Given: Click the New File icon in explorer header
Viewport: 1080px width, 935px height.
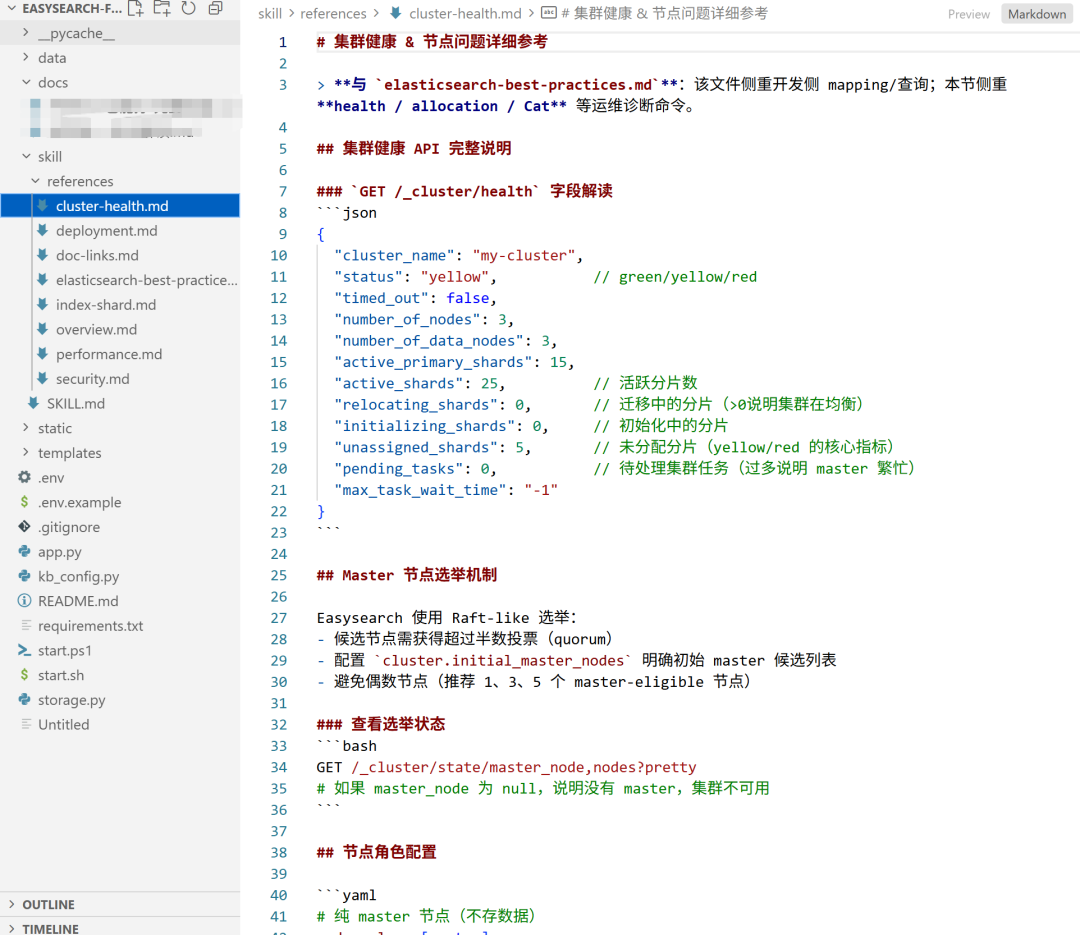Looking at the screenshot, I should pyautogui.click(x=136, y=8).
